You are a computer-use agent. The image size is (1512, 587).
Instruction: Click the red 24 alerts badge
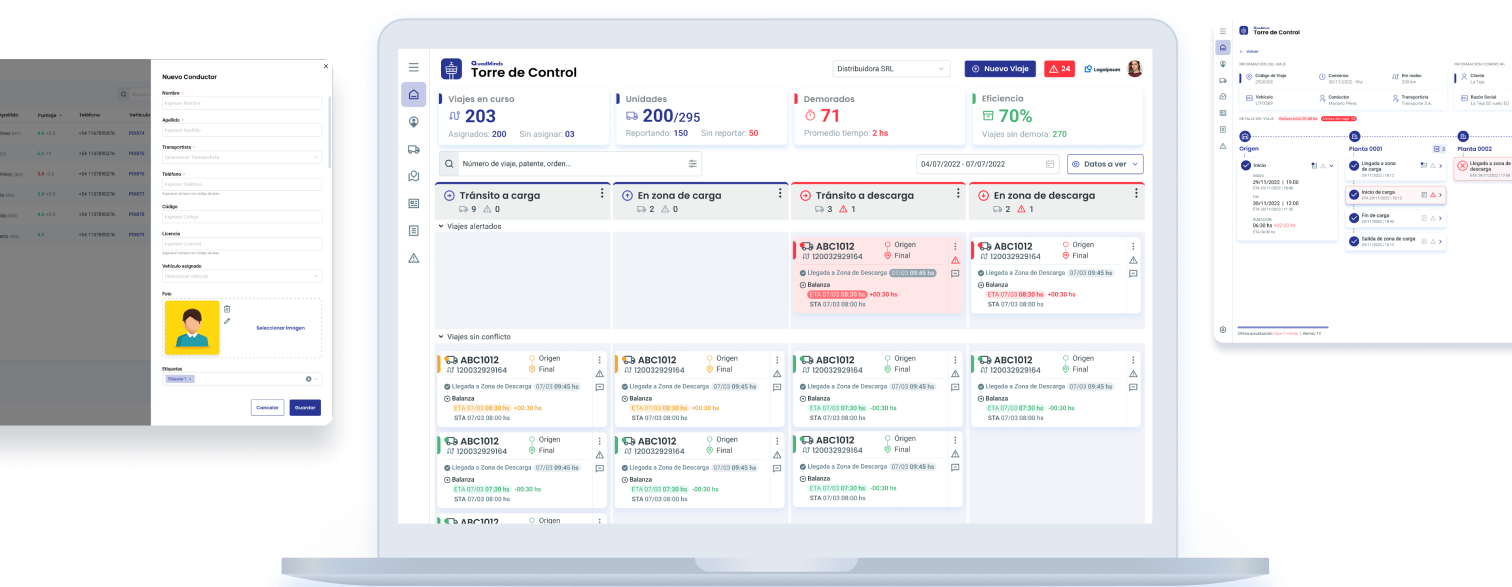(1059, 69)
